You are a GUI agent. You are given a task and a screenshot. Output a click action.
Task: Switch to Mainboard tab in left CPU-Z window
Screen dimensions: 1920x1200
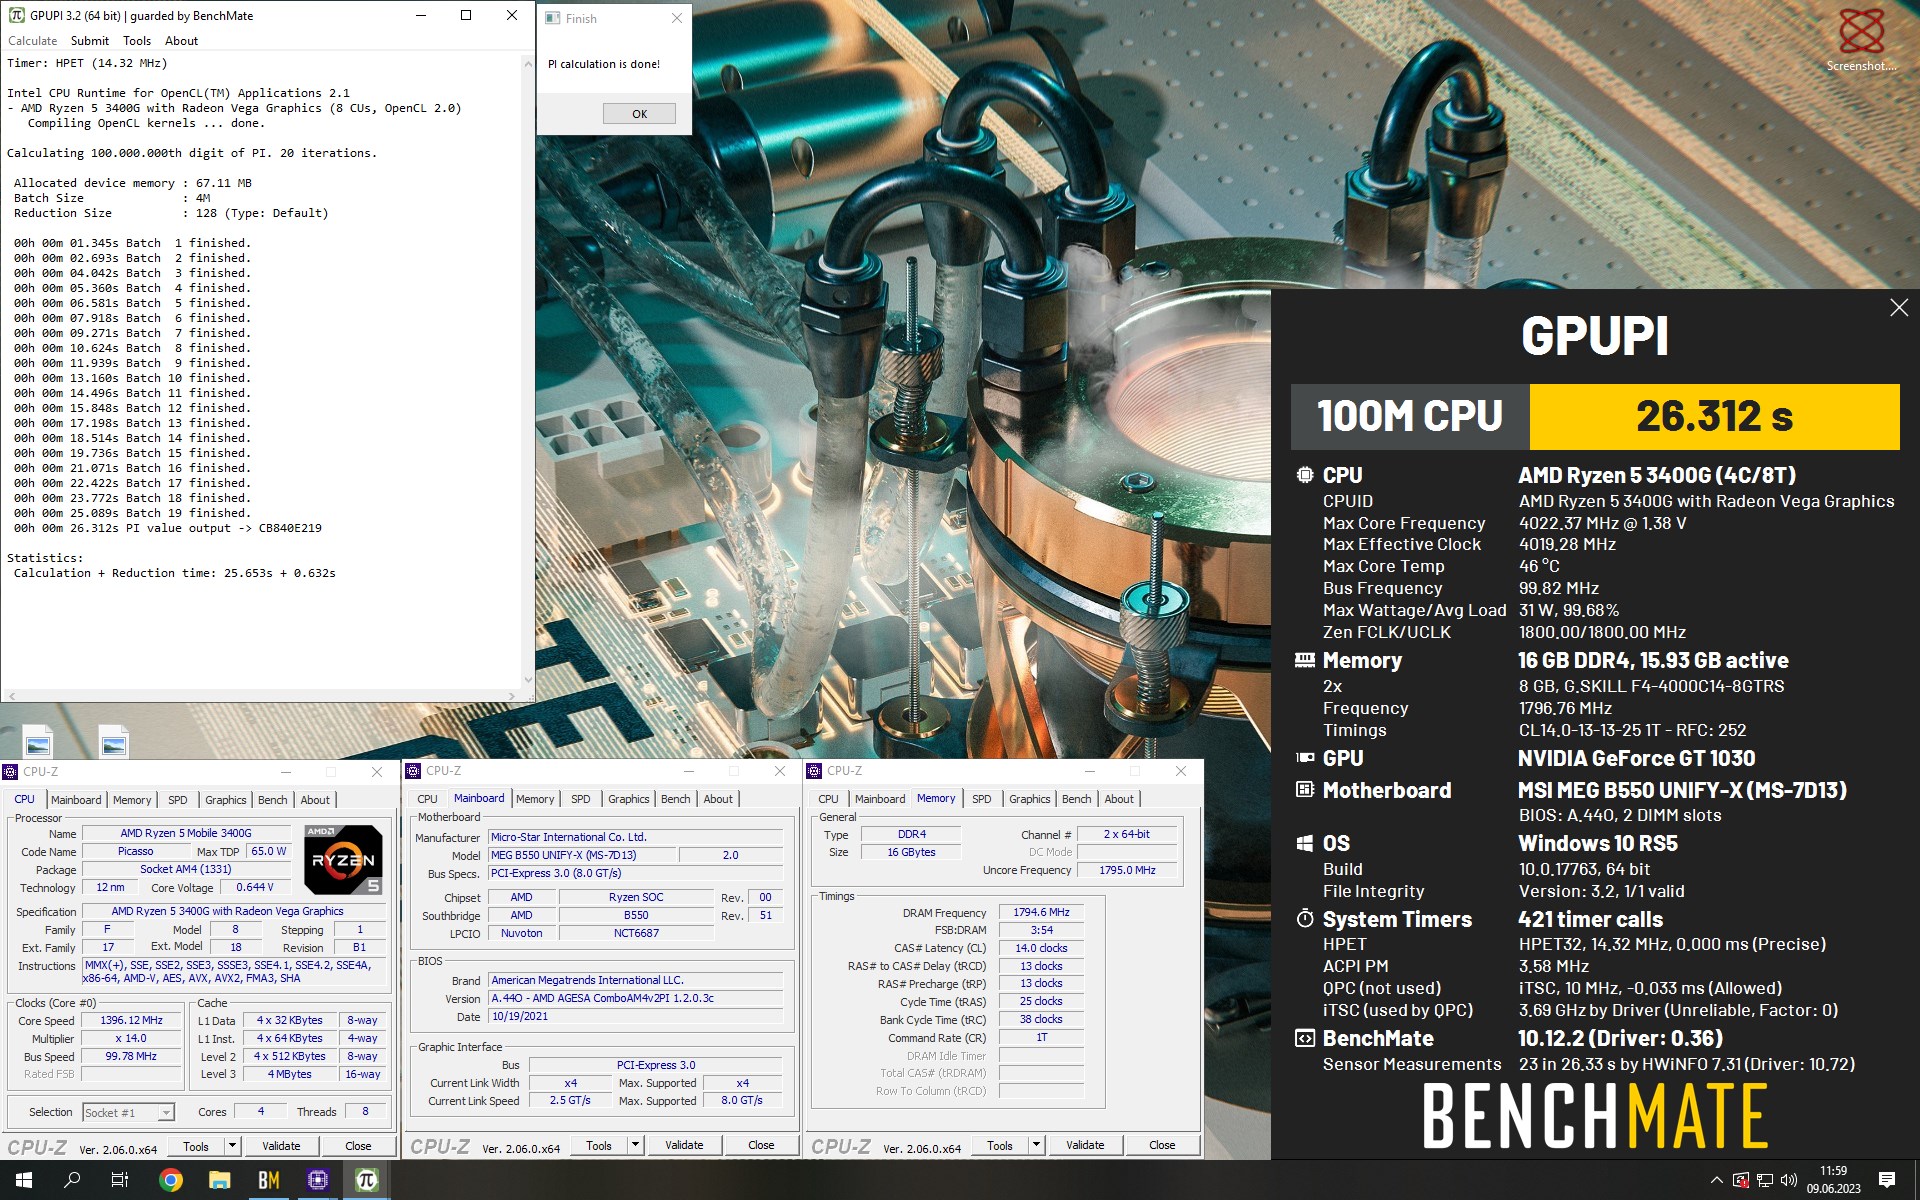(76, 800)
